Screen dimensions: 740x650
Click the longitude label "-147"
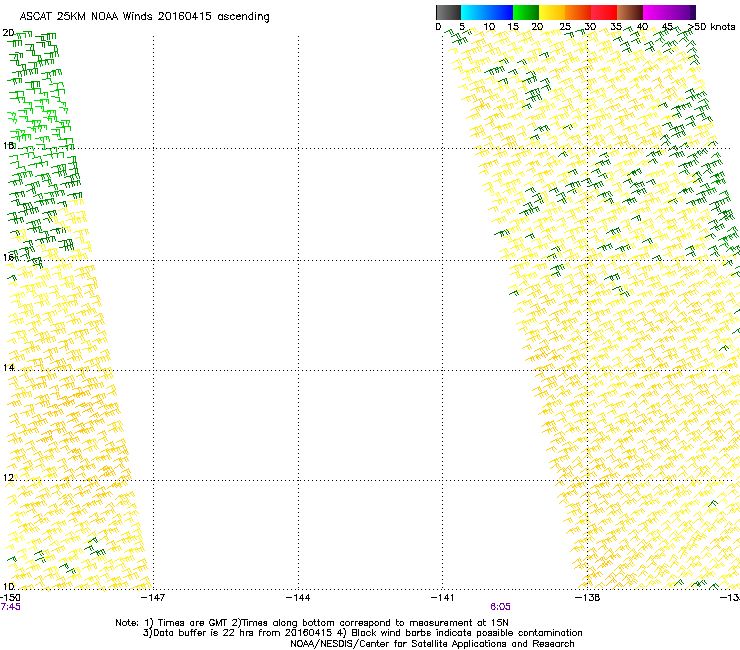(153, 598)
